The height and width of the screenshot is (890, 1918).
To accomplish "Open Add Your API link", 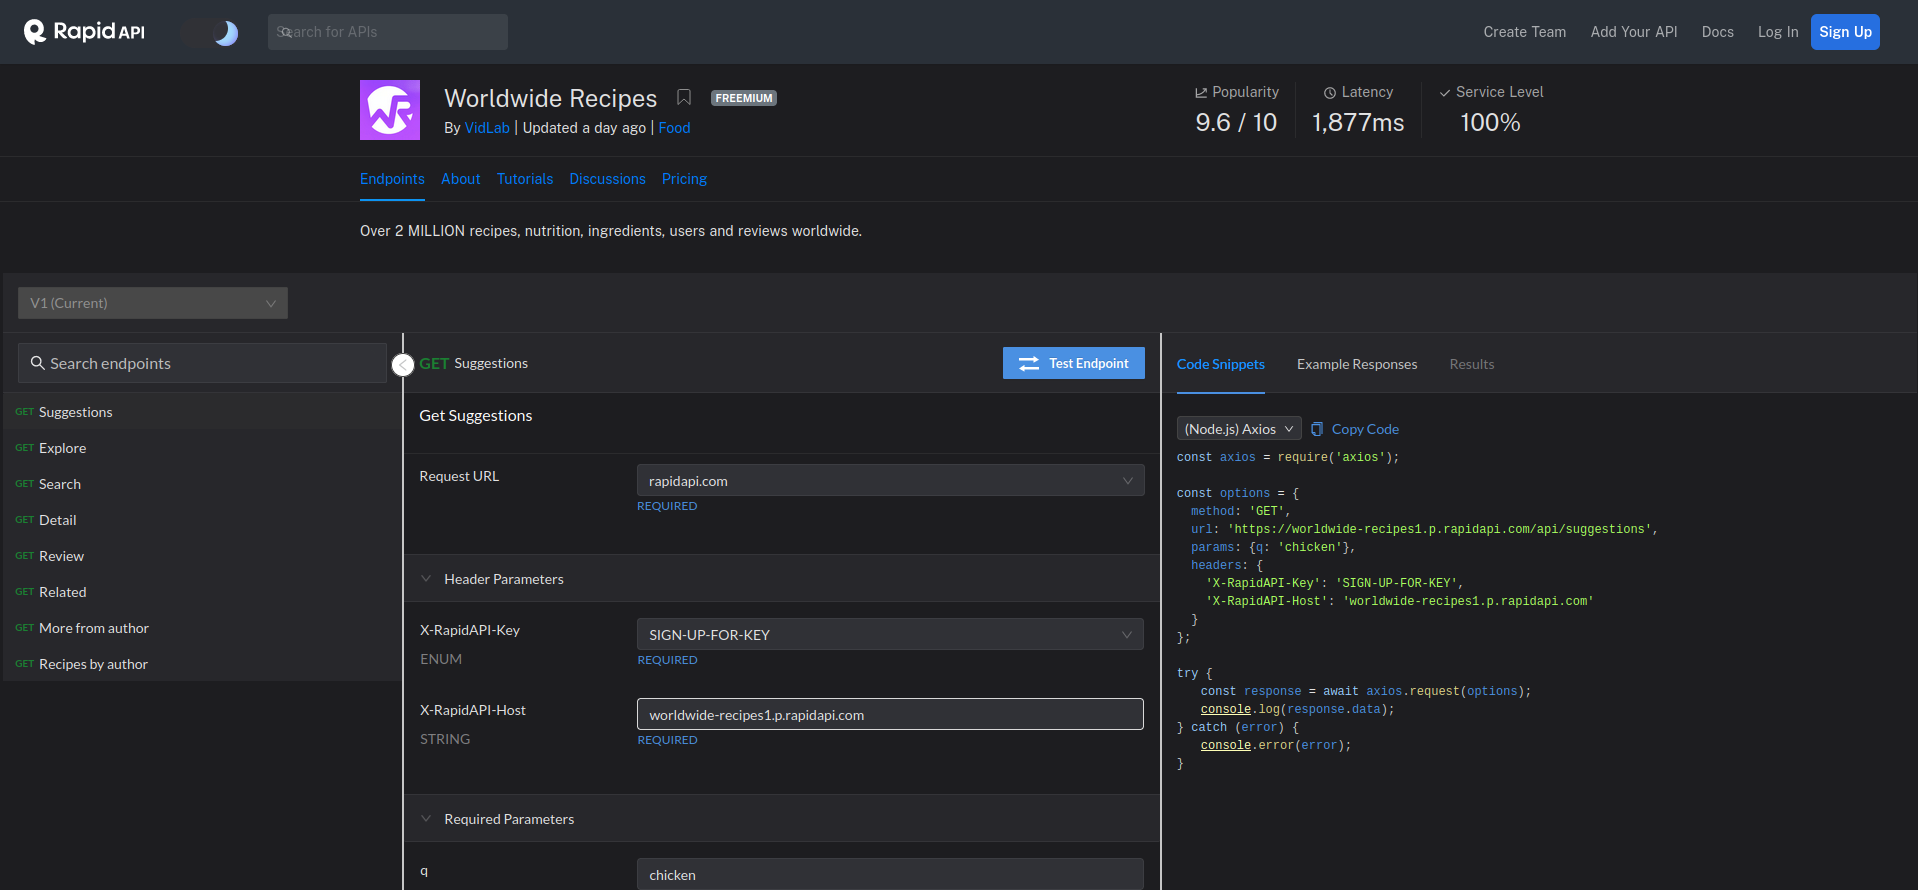I will click(x=1634, y=32).
